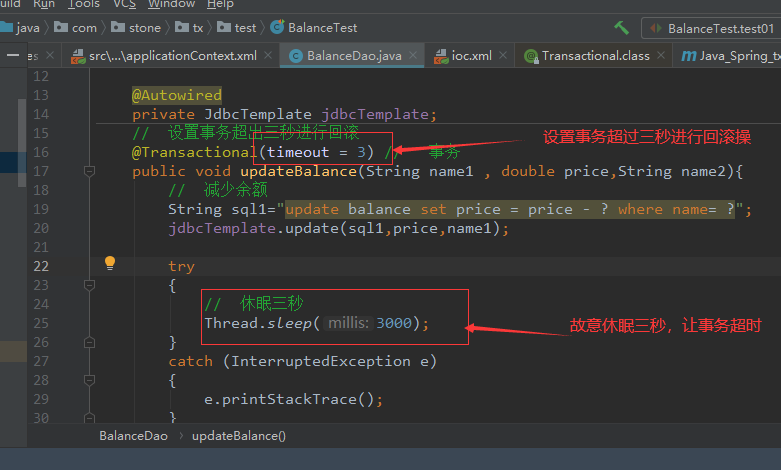Close the Transactional.class tab
The image size is (781, 470).
click(x=661, y=55)
